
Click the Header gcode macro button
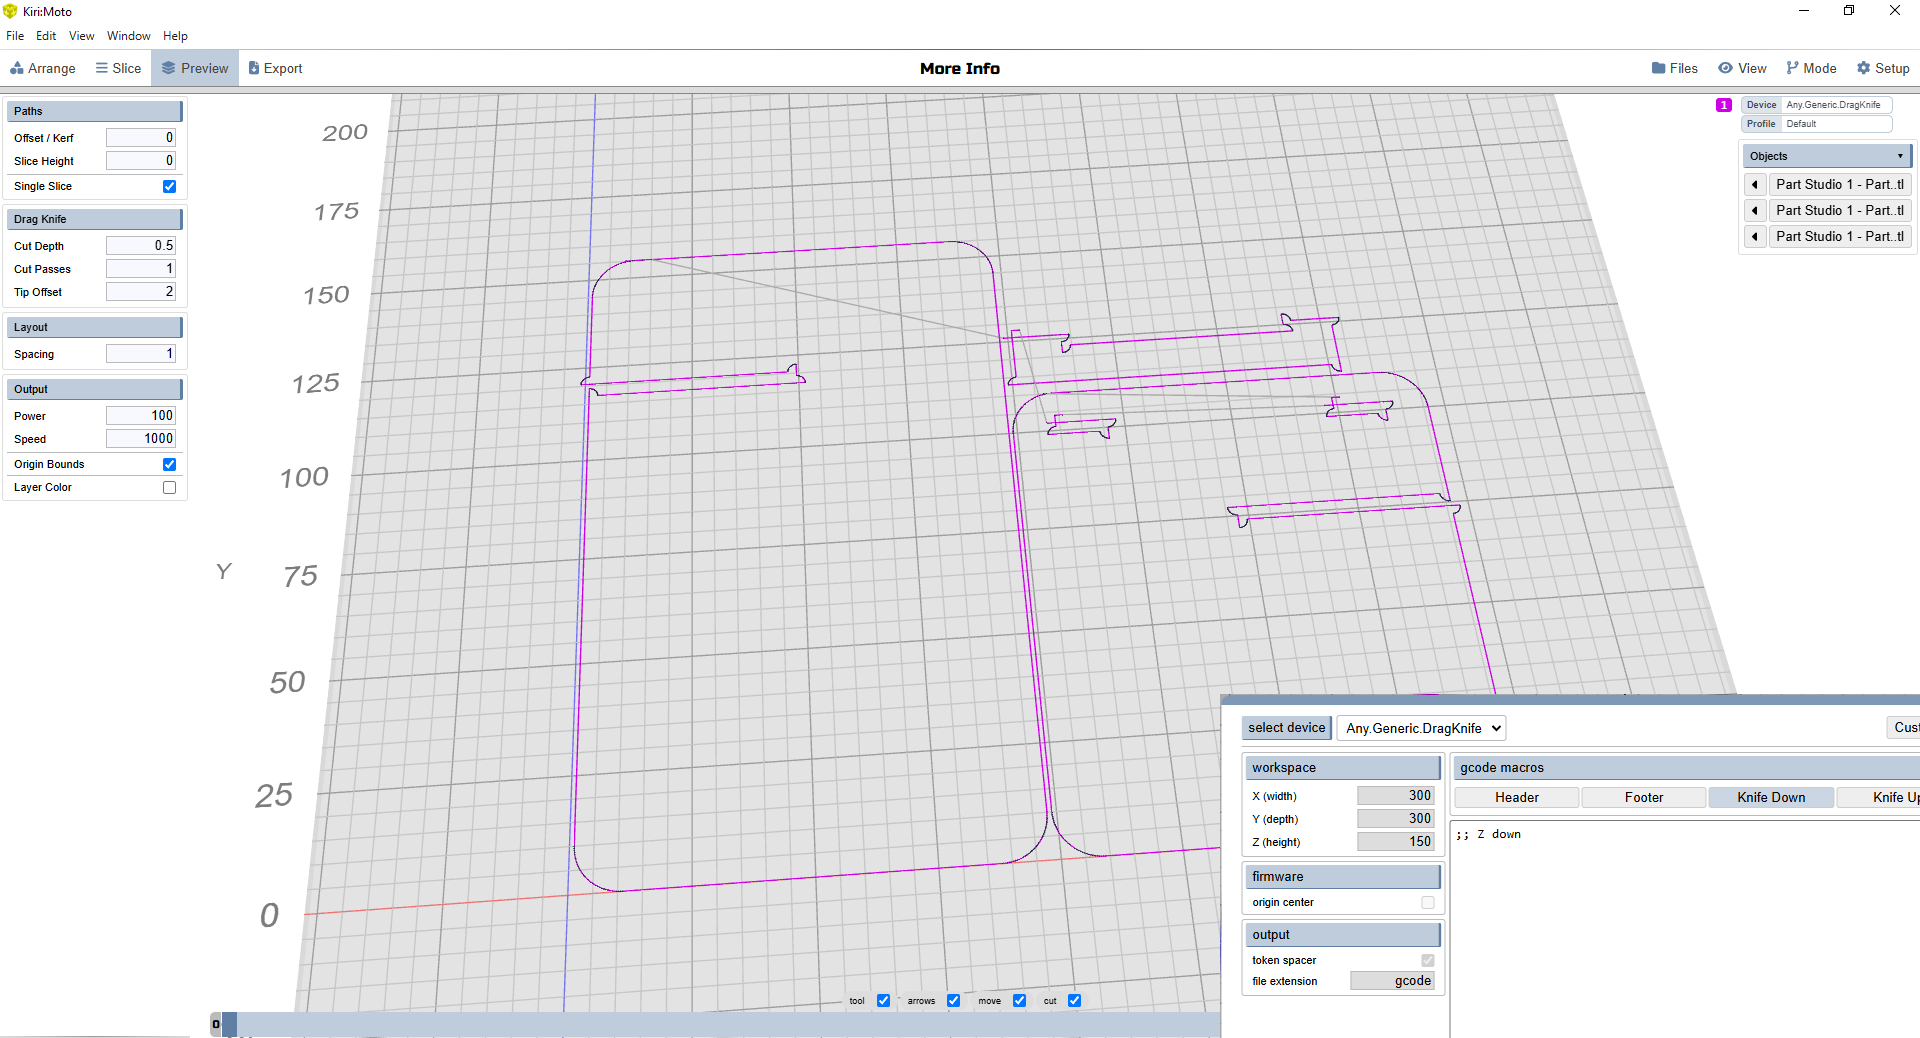[x=1516, y=797]
